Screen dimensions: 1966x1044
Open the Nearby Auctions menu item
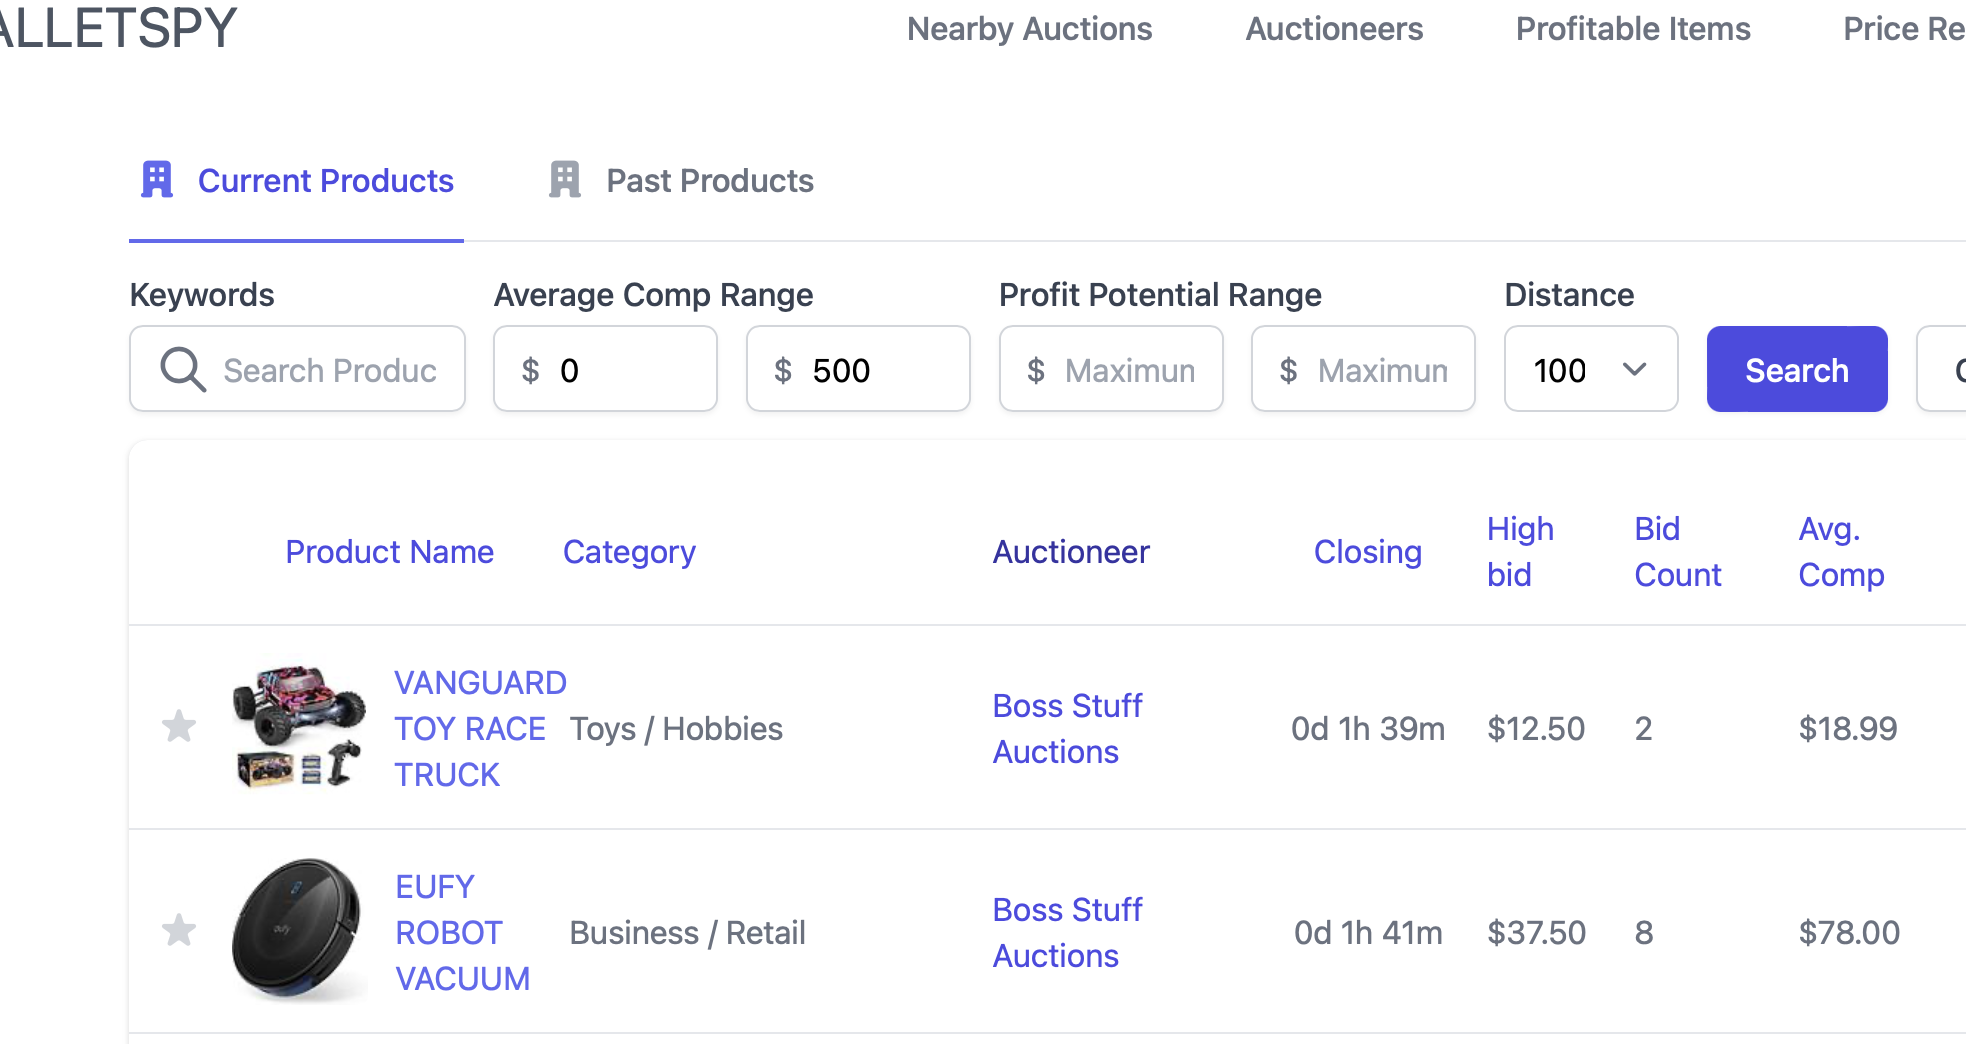click(1029, 29)
